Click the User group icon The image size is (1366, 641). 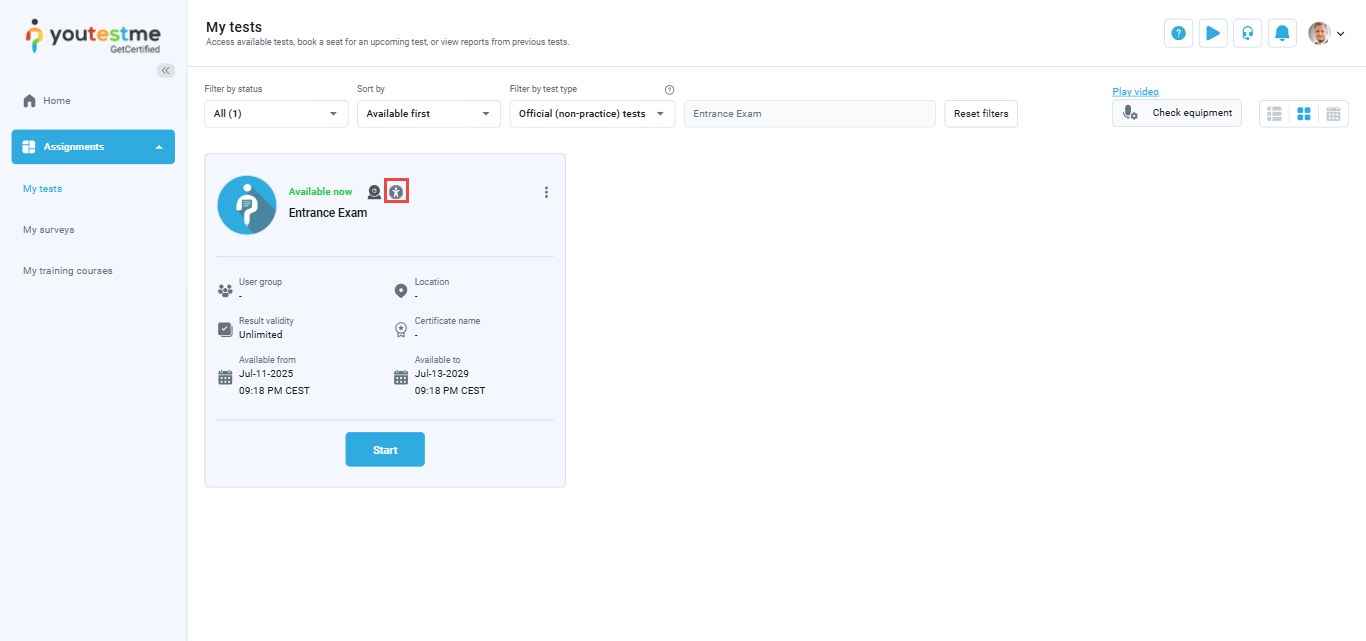[225, 291]
